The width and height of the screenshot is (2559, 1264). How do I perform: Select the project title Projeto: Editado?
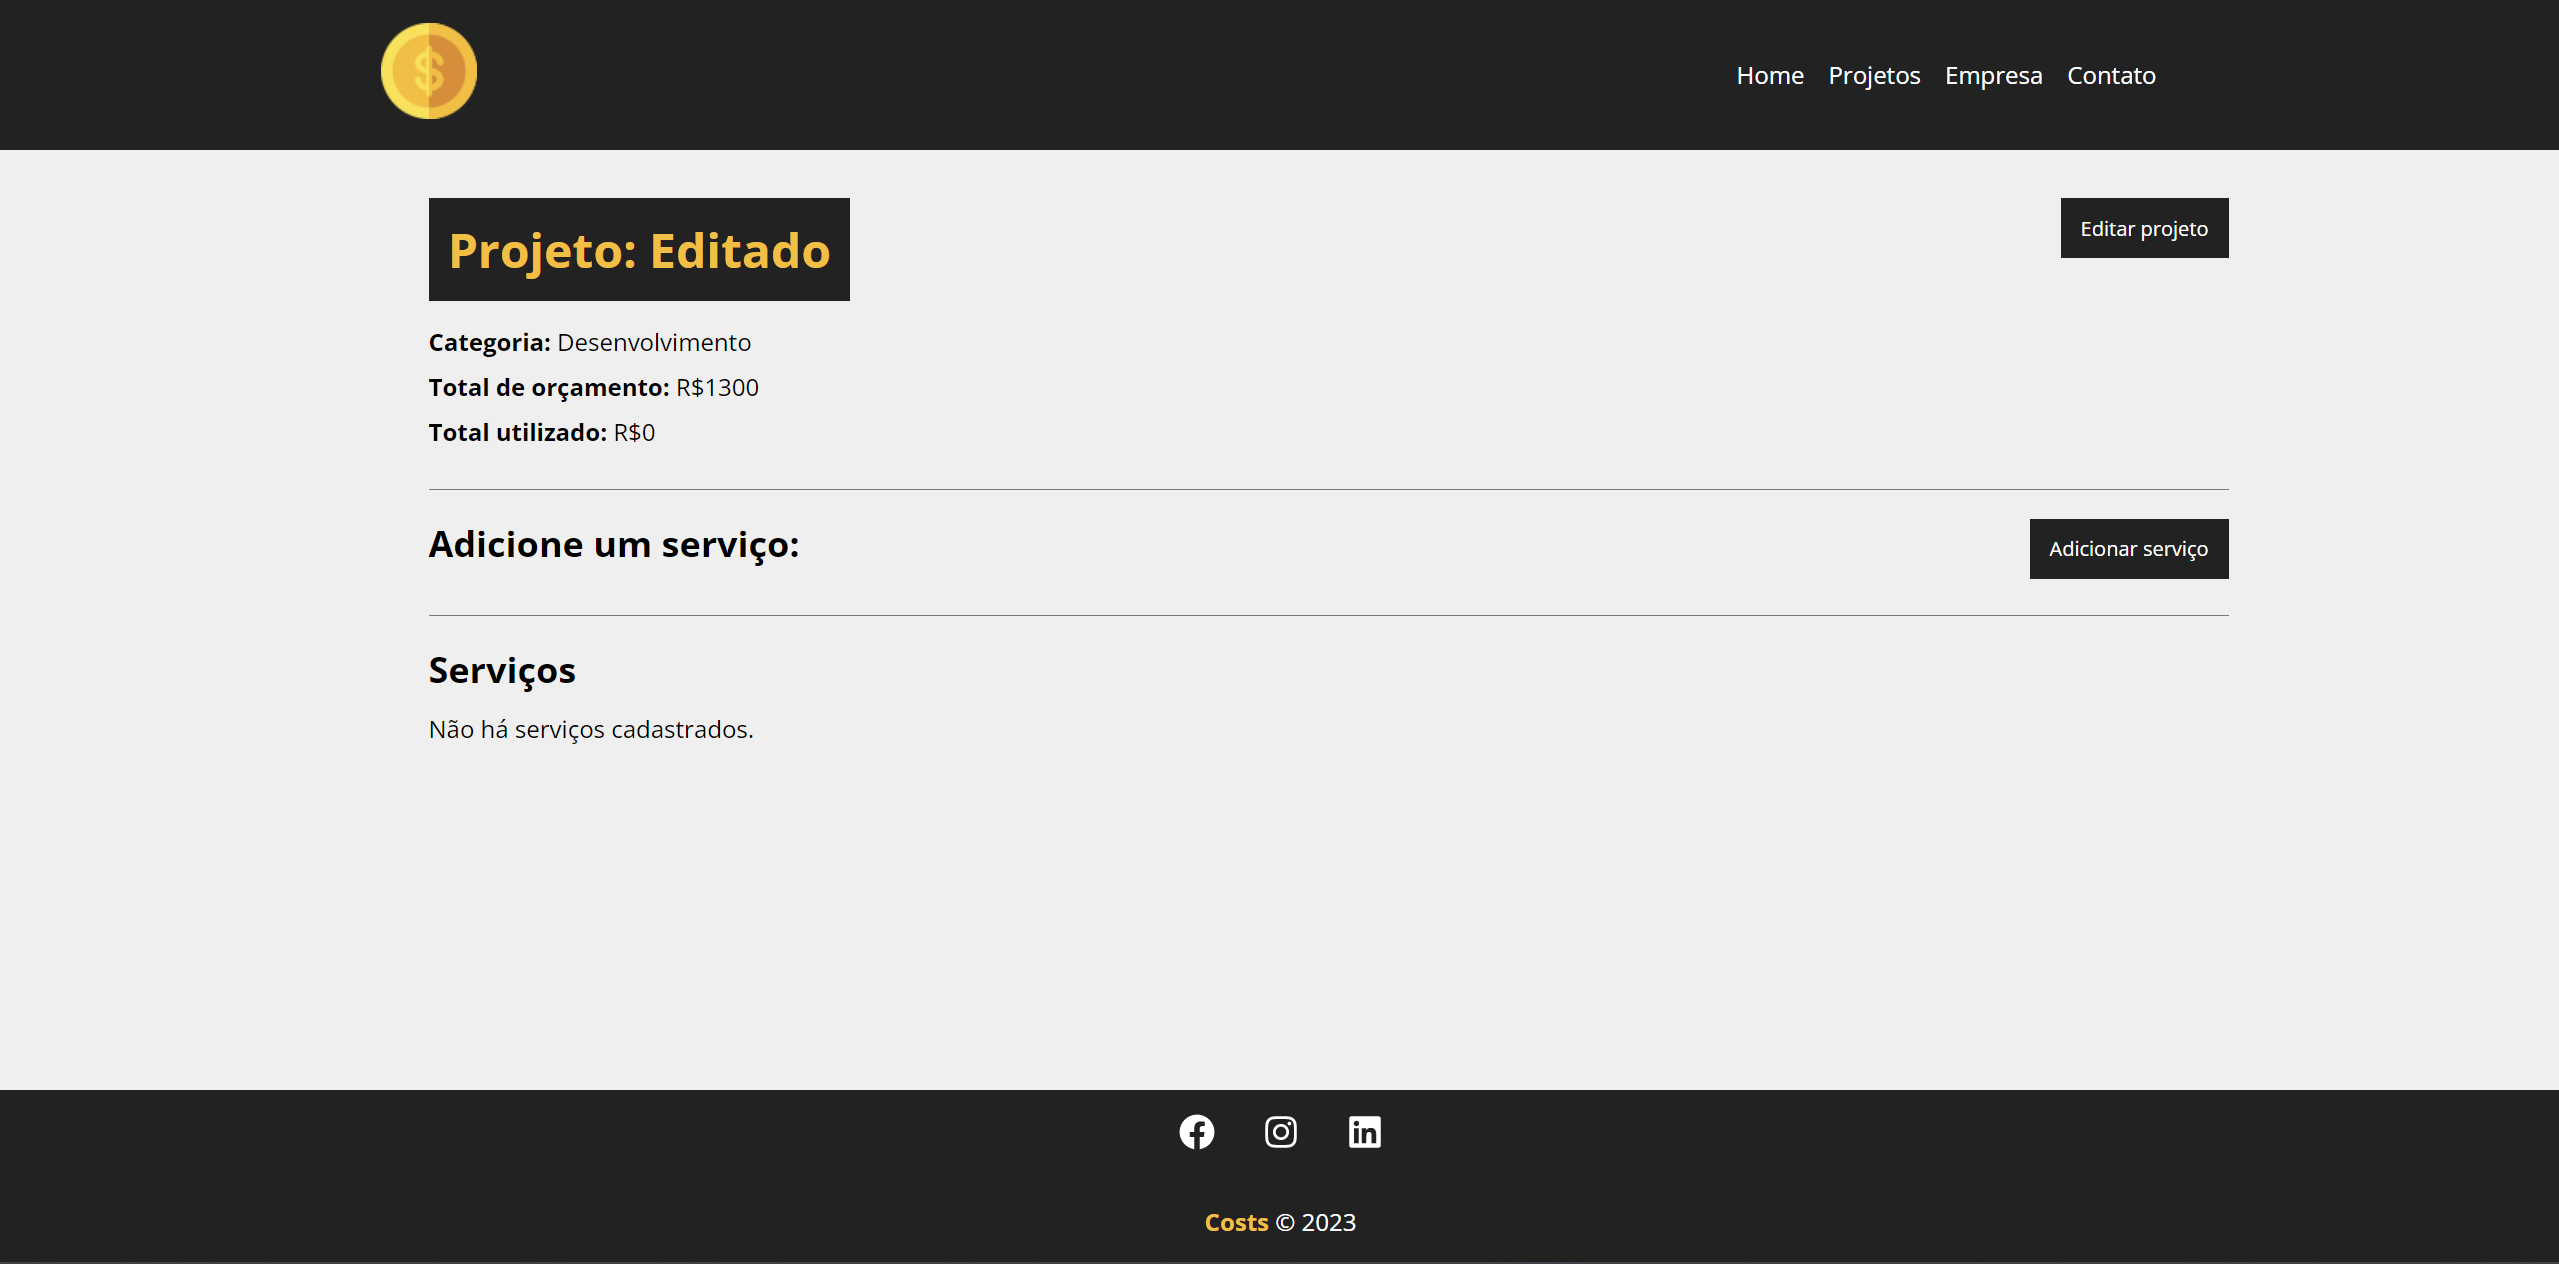pos(638,250)
